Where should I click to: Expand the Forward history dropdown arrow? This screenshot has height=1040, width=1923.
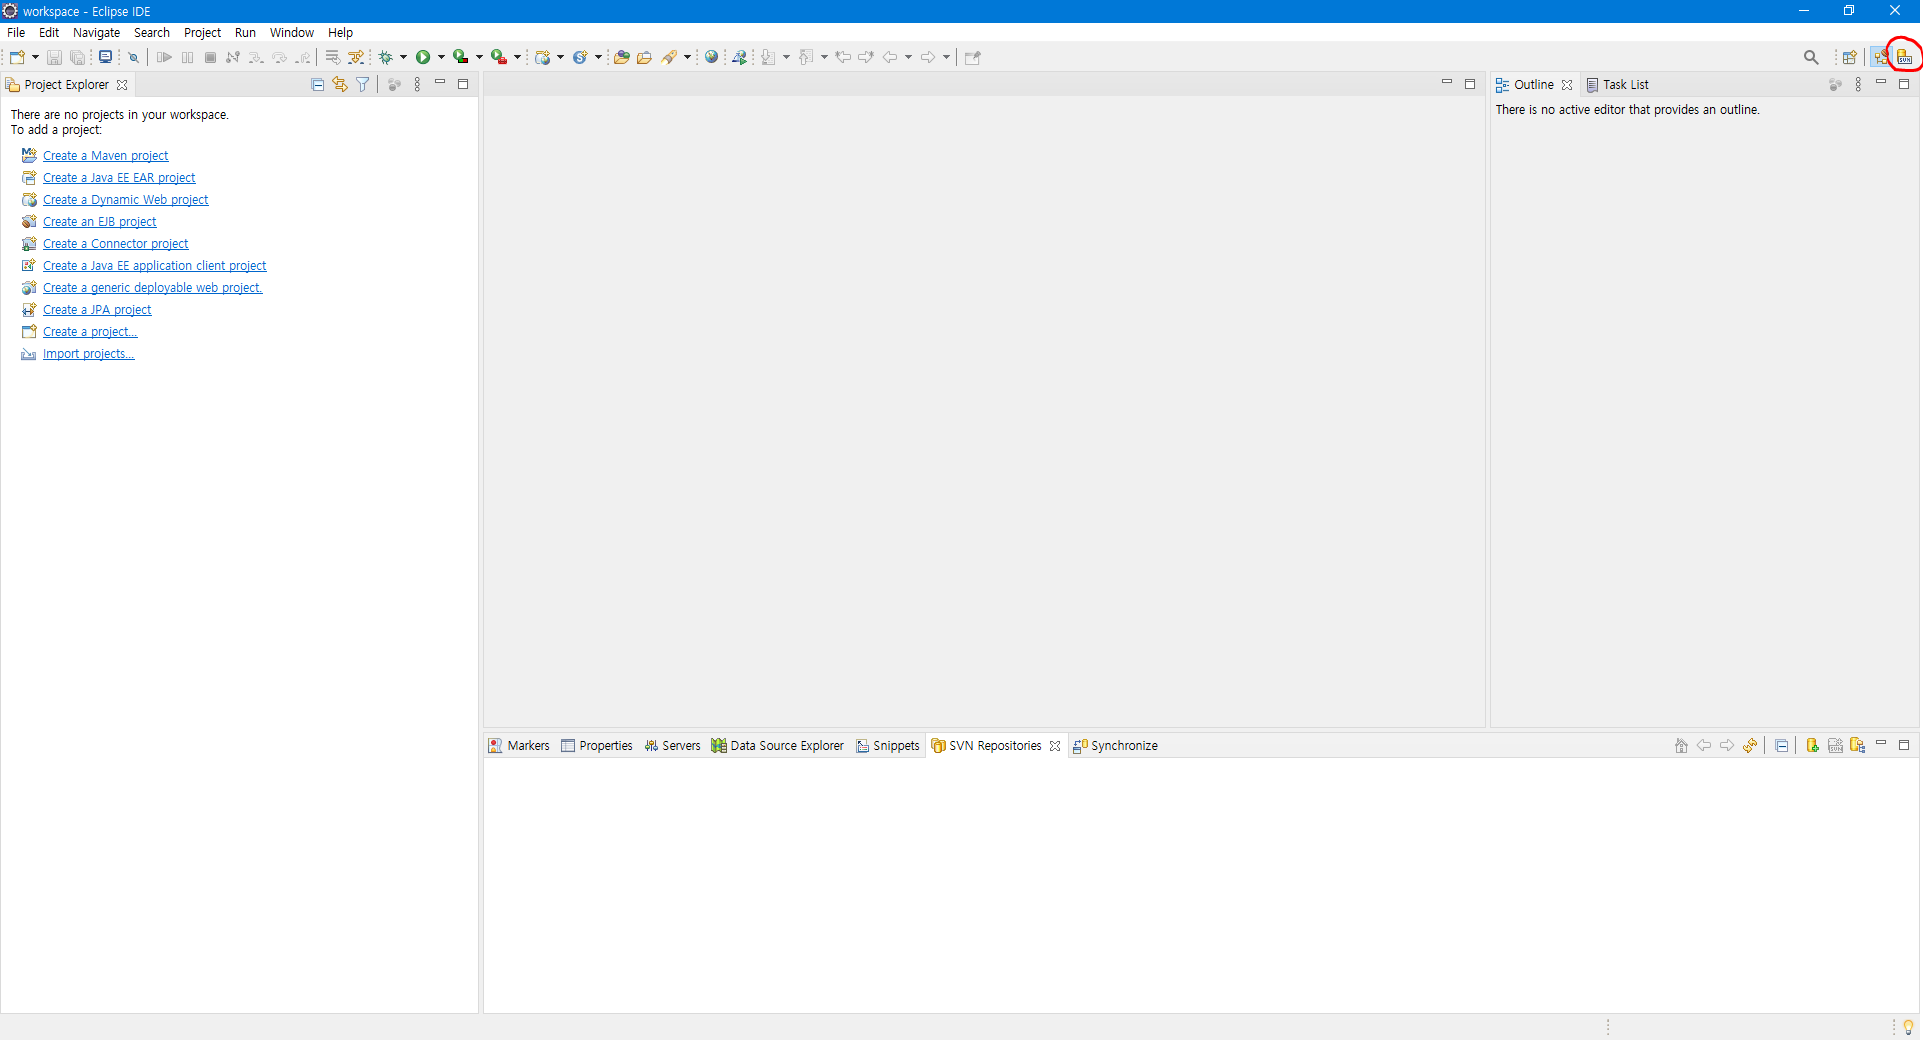click(946, 57)
